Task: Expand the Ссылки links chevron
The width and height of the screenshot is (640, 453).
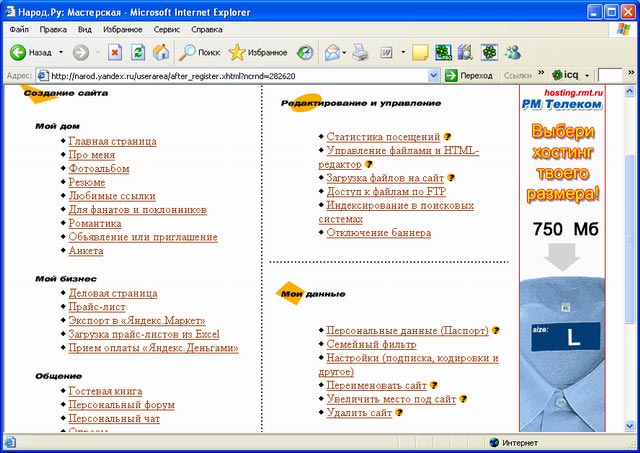Action: click(x=541, y=73)
